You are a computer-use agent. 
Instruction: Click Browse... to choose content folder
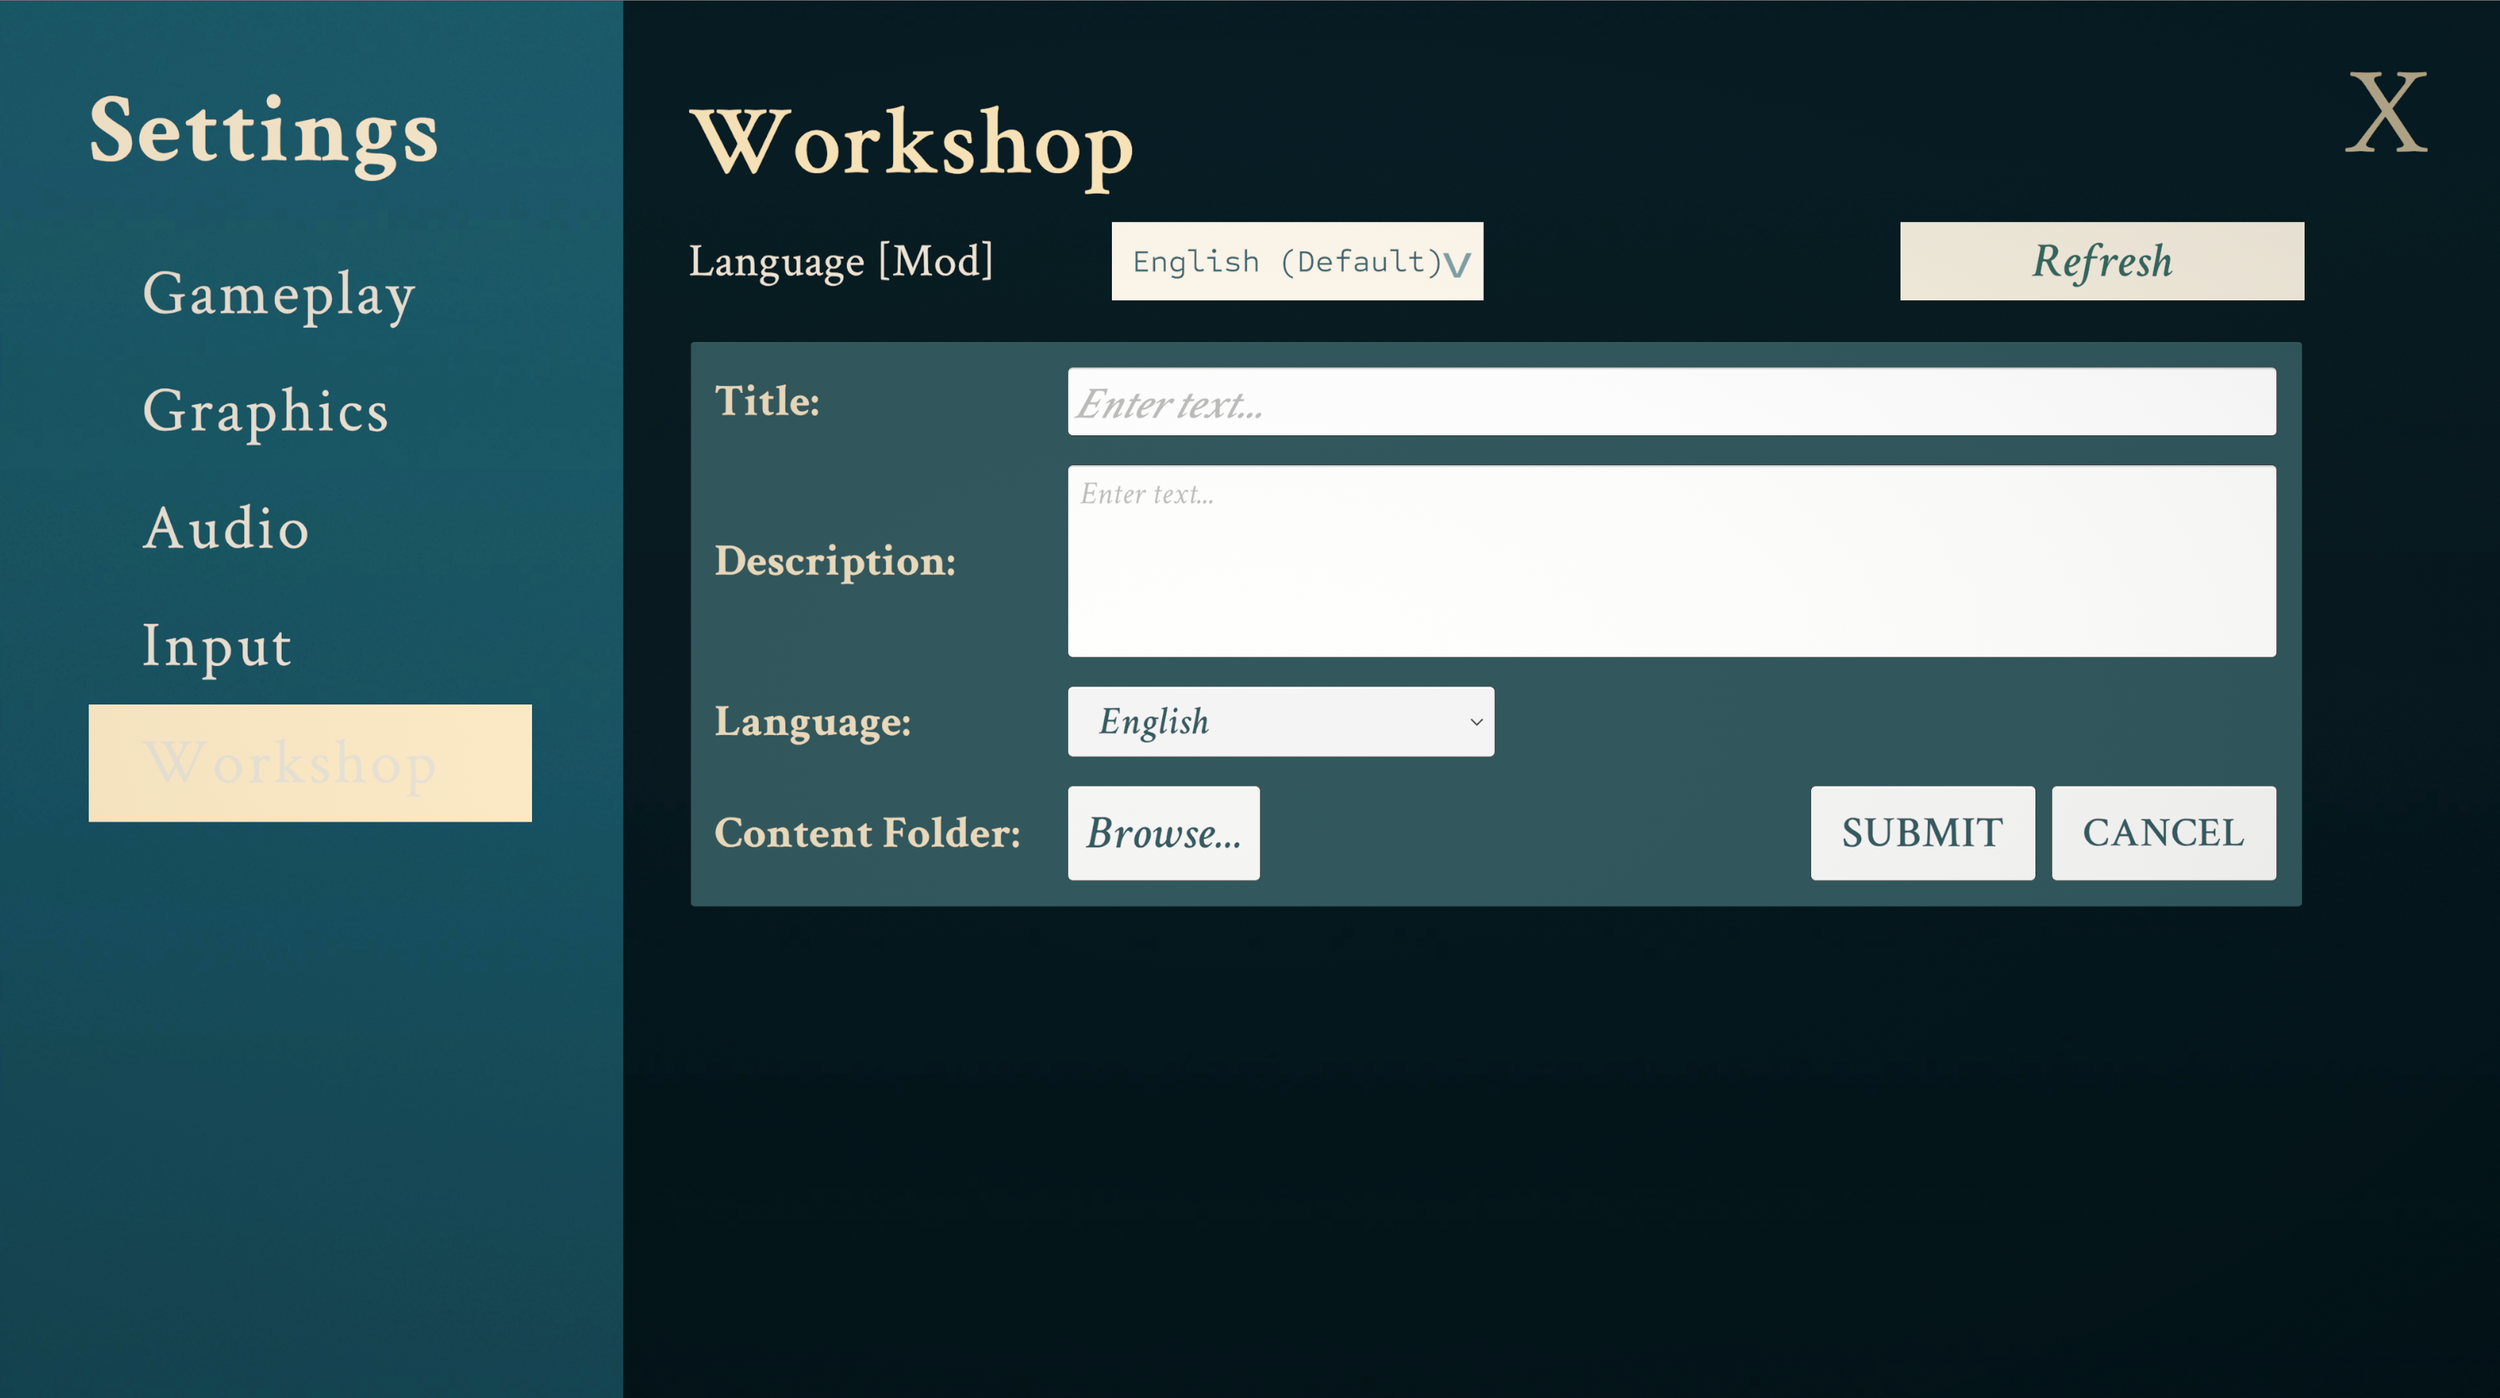point(1163,833)
